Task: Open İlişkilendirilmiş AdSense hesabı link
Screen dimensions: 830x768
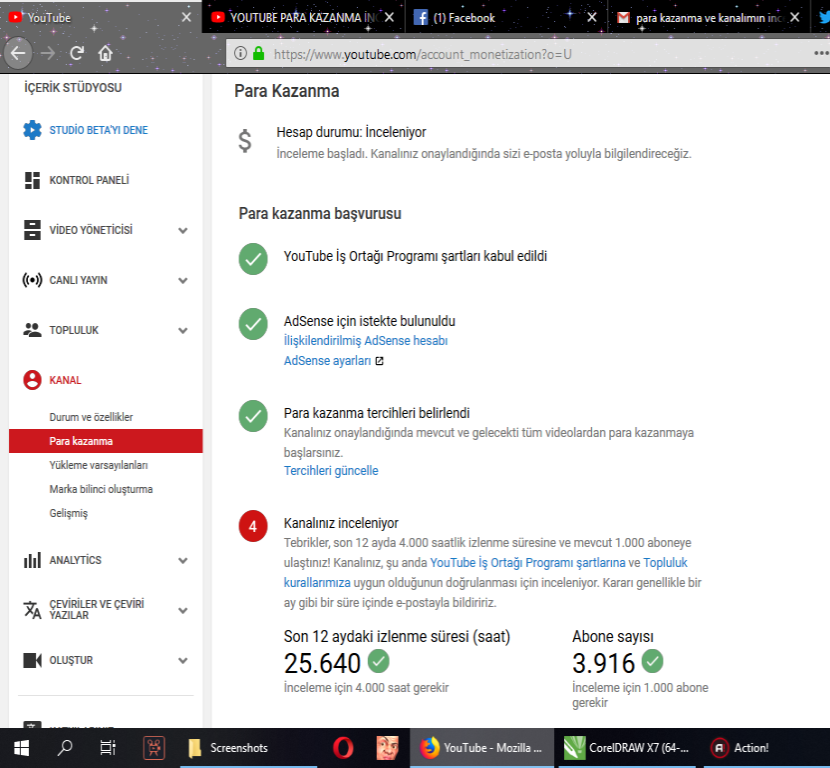Action: coord(366,340)
